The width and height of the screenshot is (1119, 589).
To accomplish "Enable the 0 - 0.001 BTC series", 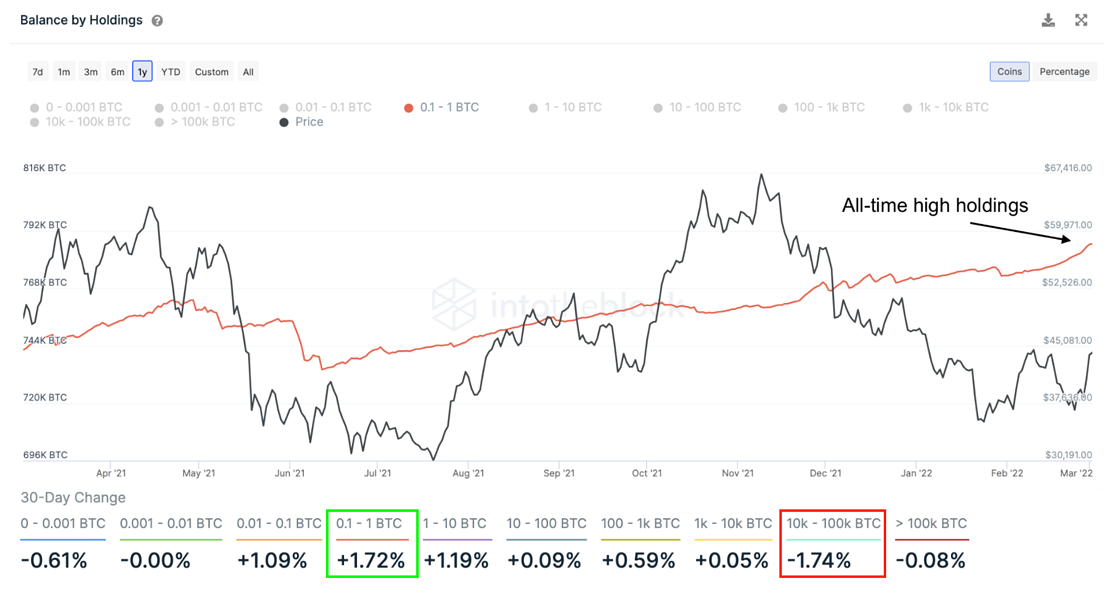I will (x=76, y=108).
